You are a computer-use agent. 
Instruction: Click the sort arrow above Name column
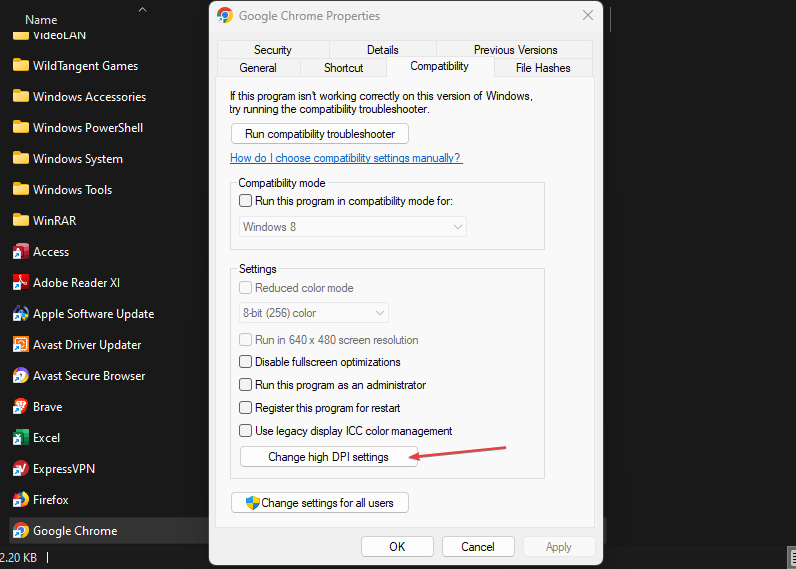click(x=143, y=9)
